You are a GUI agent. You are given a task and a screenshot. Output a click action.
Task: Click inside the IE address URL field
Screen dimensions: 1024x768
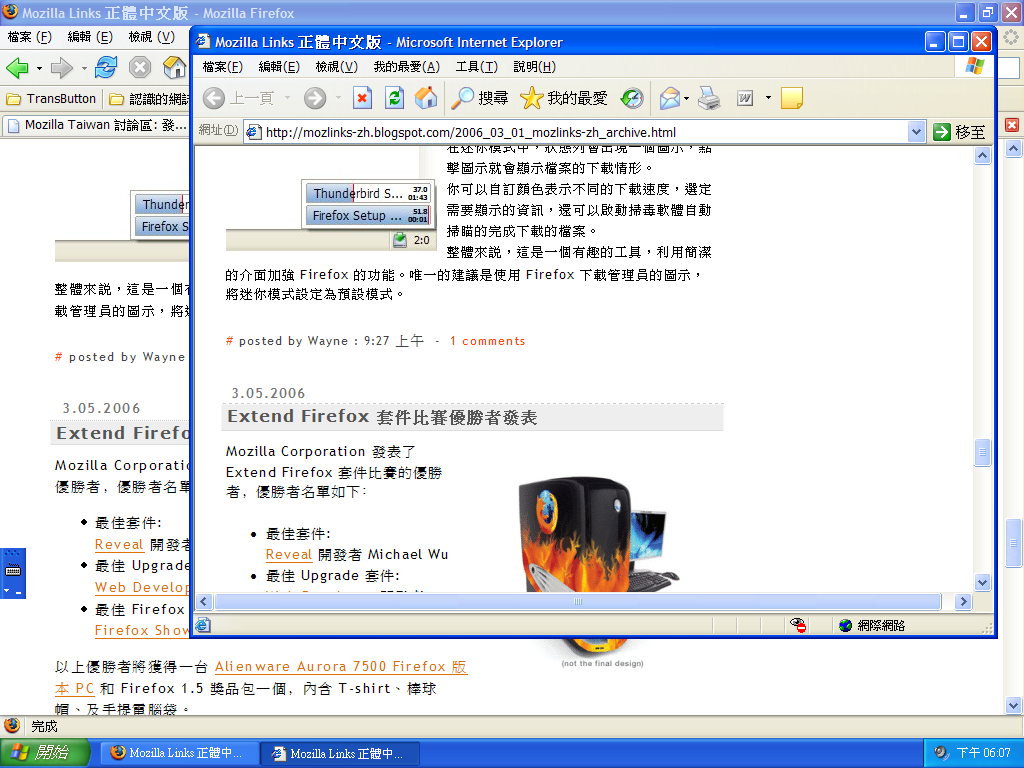coord(577,132)
